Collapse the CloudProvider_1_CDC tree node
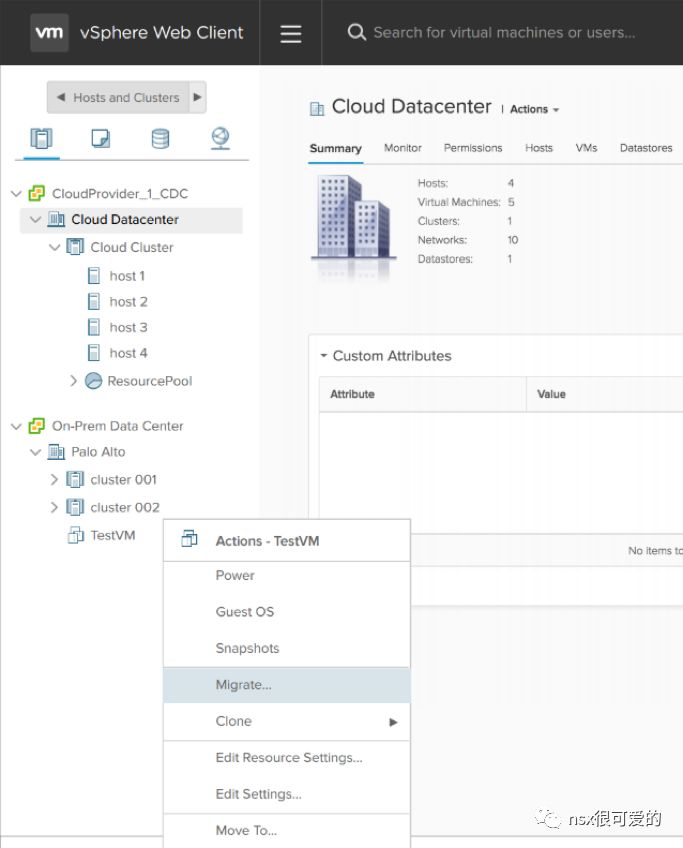The height and width of the screenshot is (848, 683). click(16, 194)
